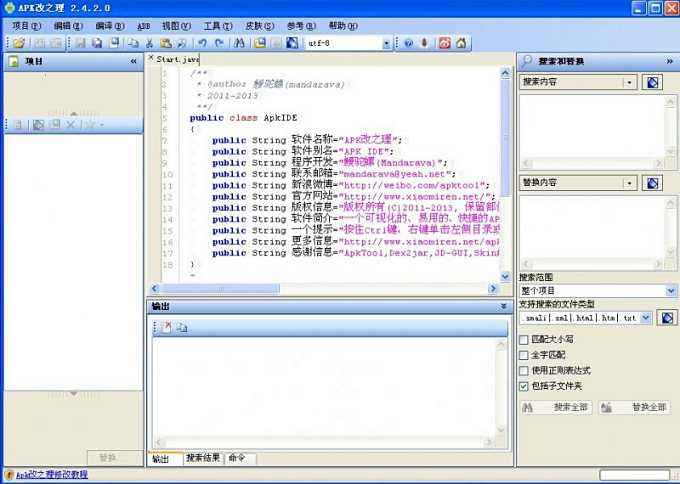Click the Redo arrow icon
The image size is (680, 484).
[219, 43]
